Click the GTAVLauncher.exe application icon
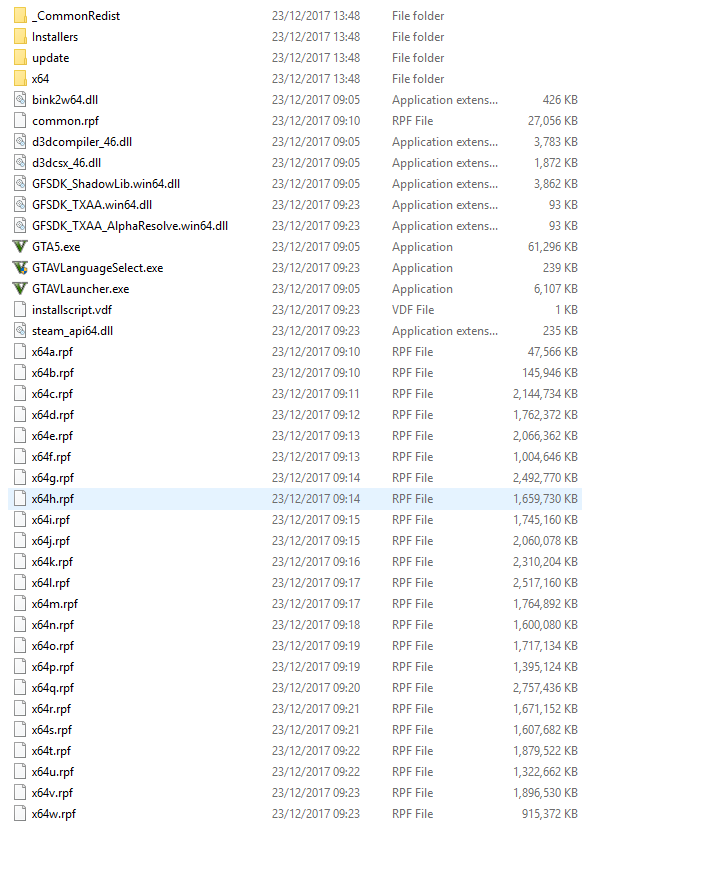Viewport: 716px width, 878px height. pos(20,289)
